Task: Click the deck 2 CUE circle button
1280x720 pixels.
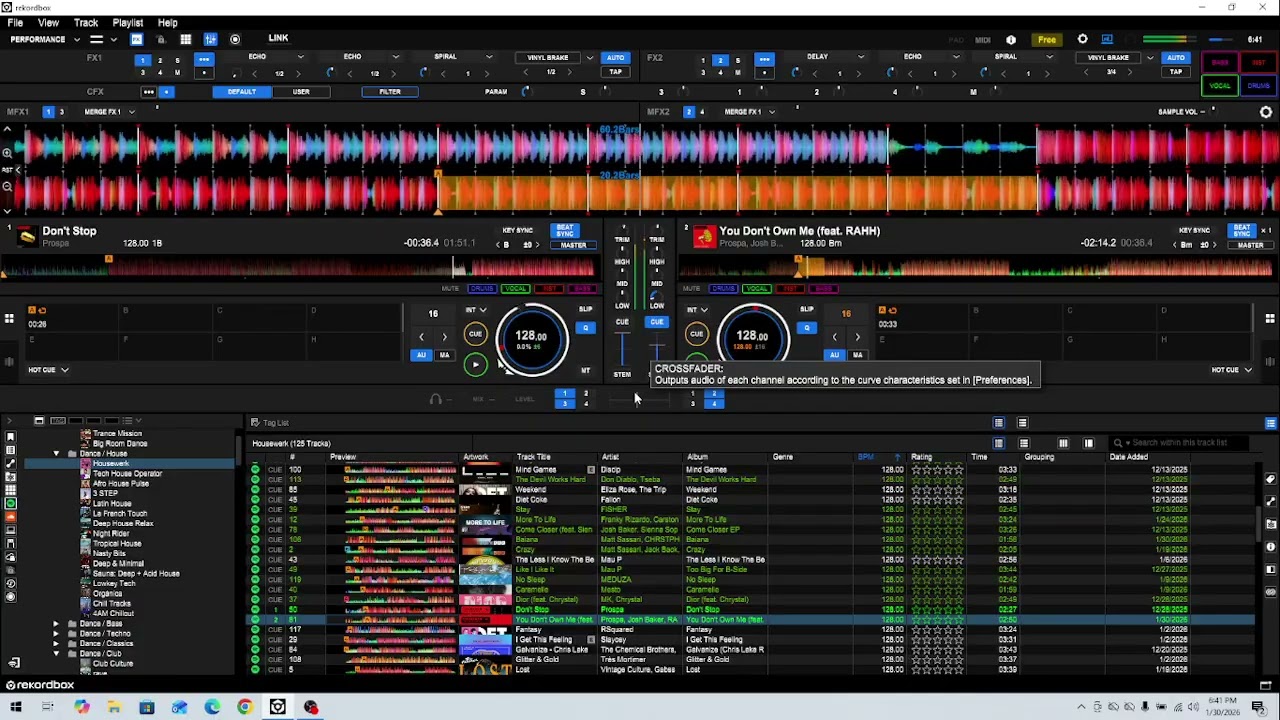Action: tap(697, 334)
